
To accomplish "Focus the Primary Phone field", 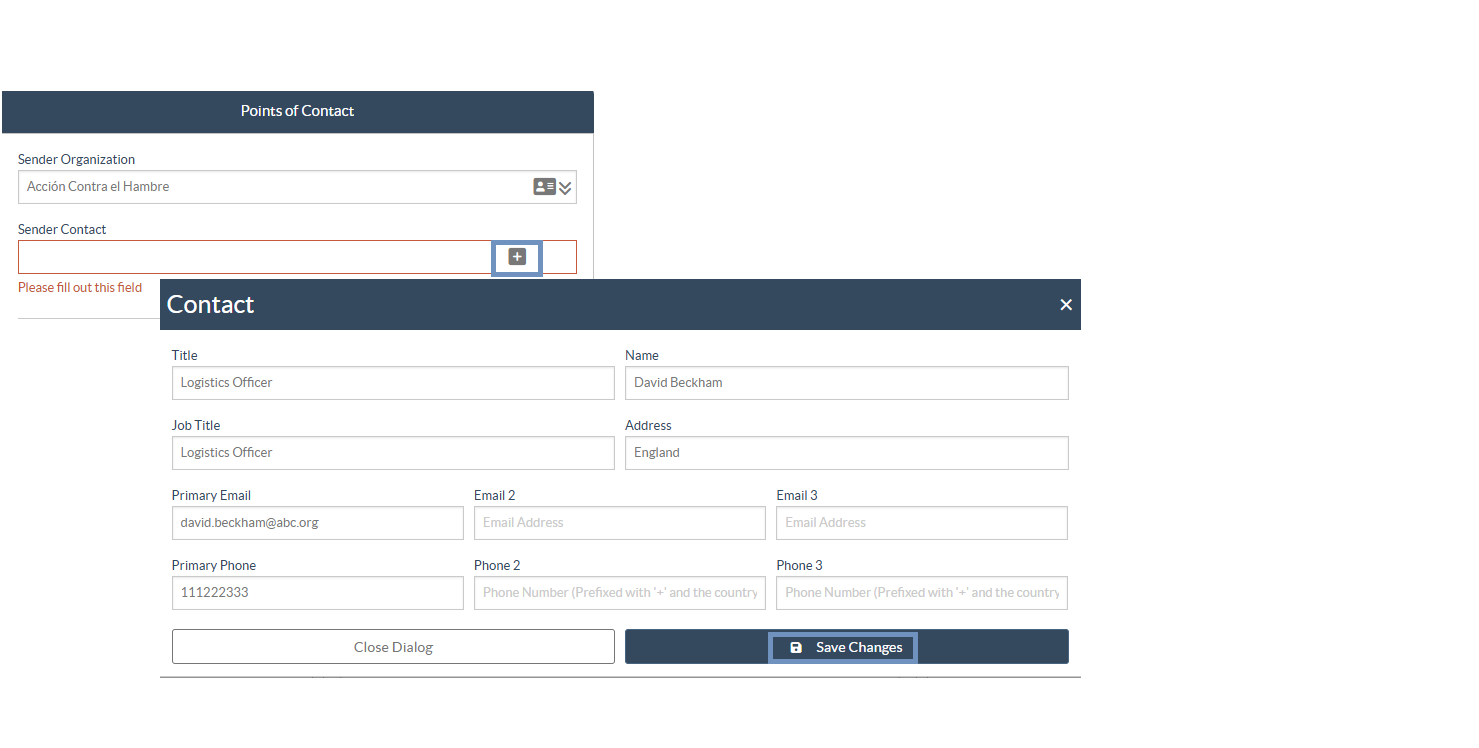I will [x=317, y=593].
